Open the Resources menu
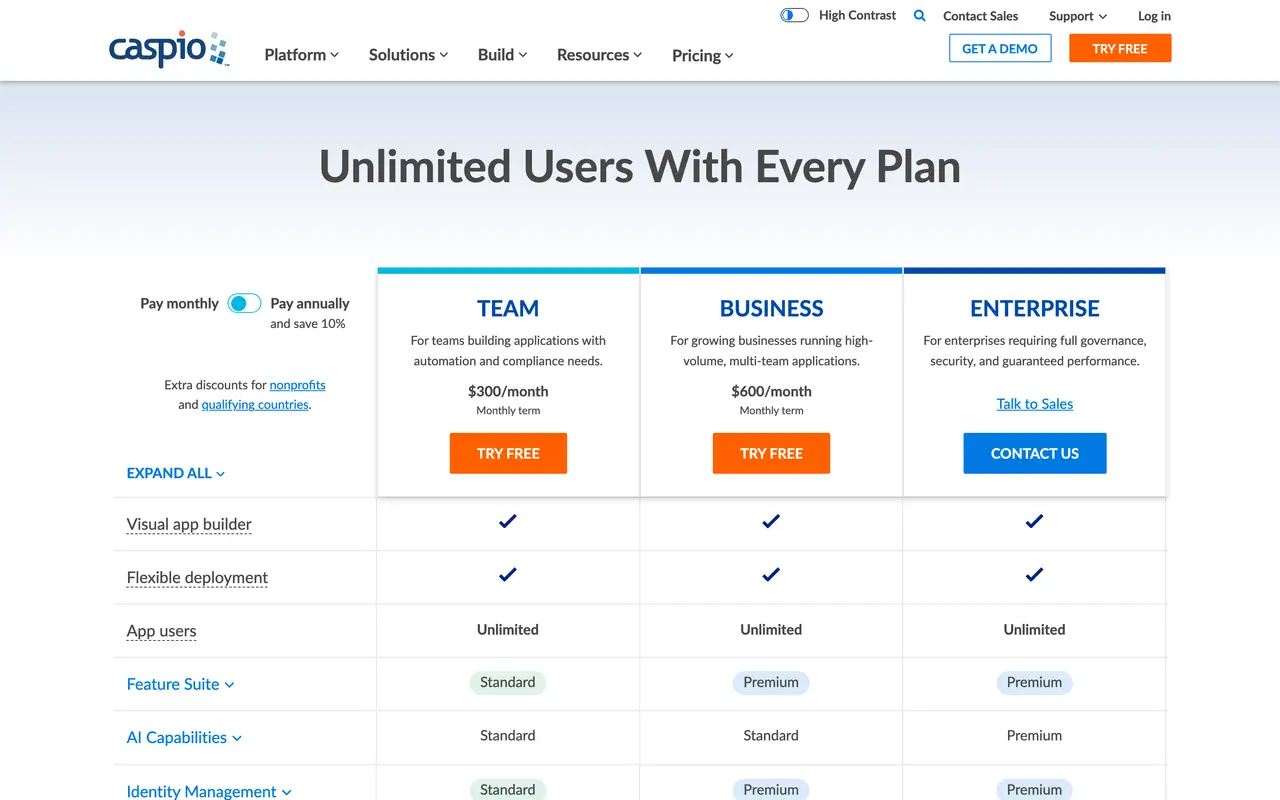This screenshot has width=1280, height=800. 599,55
